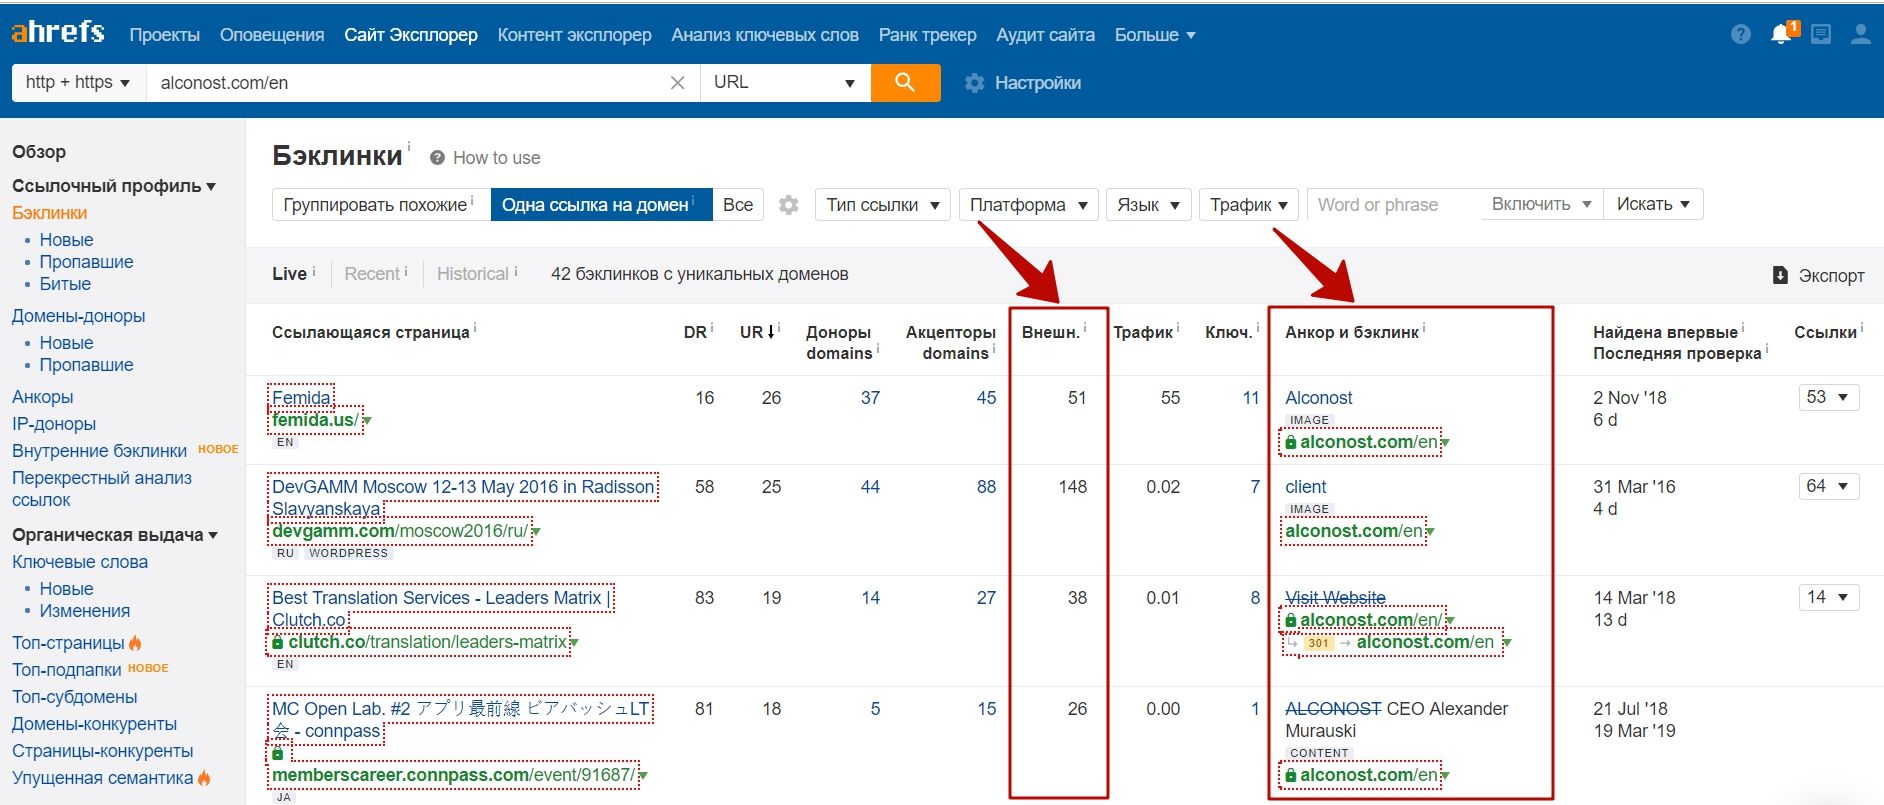Open Обзор in the sidebar

pyautogui.click(x=39, y=152)
